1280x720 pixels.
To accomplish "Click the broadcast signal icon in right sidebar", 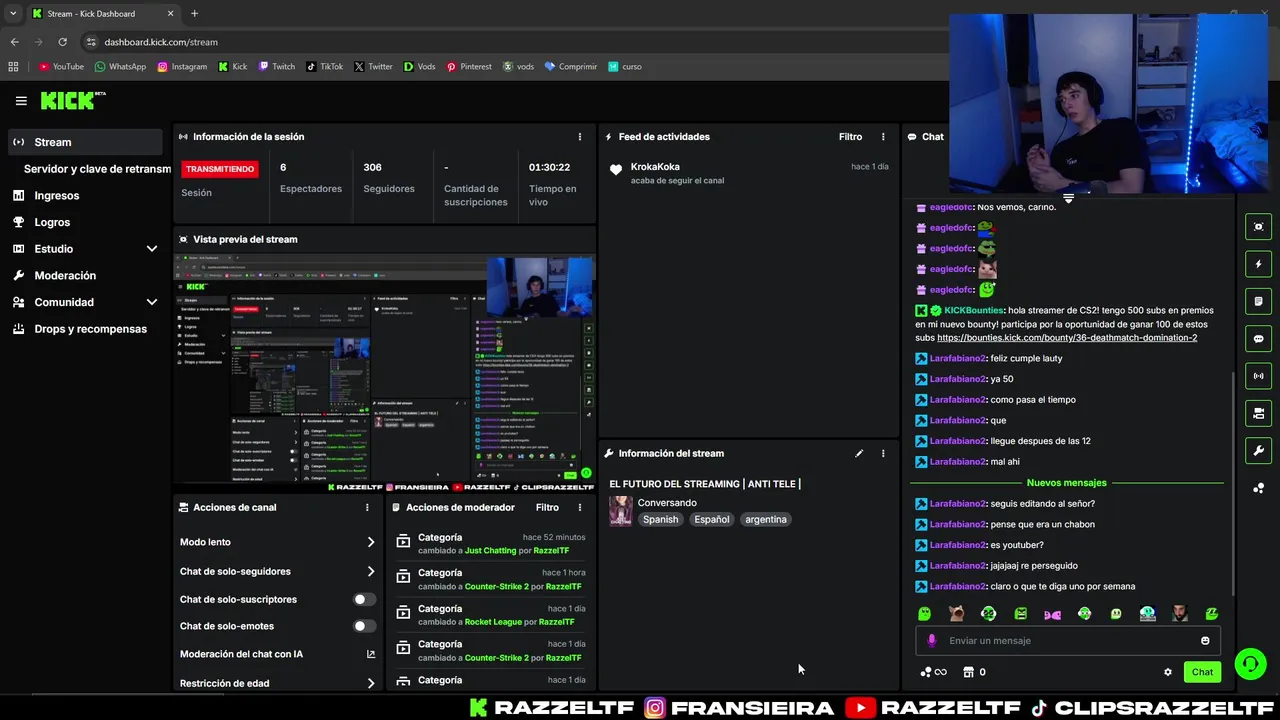I will [x=1259, y=376].
